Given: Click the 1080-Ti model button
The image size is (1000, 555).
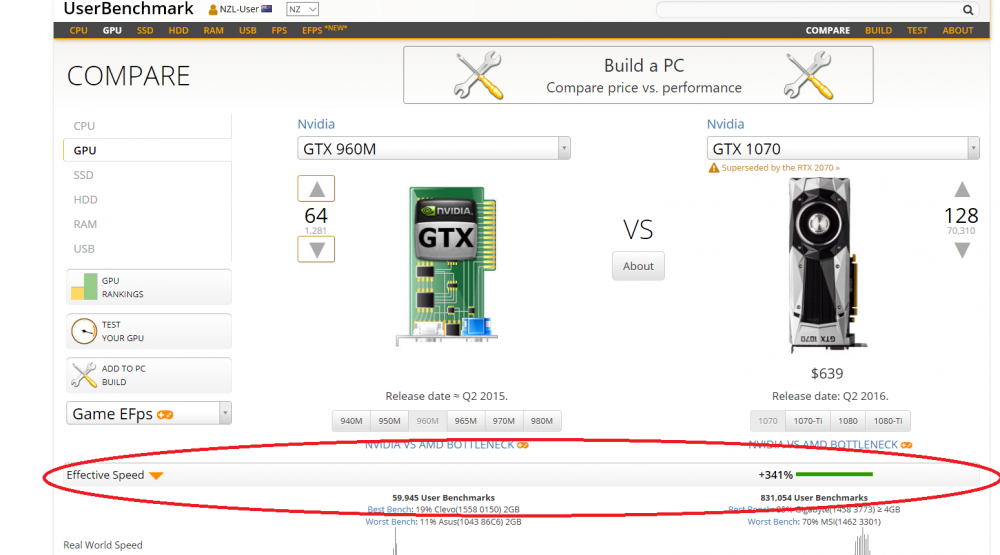Looking at the screenshot, I should pyautogui.click(x=888, y=421).
